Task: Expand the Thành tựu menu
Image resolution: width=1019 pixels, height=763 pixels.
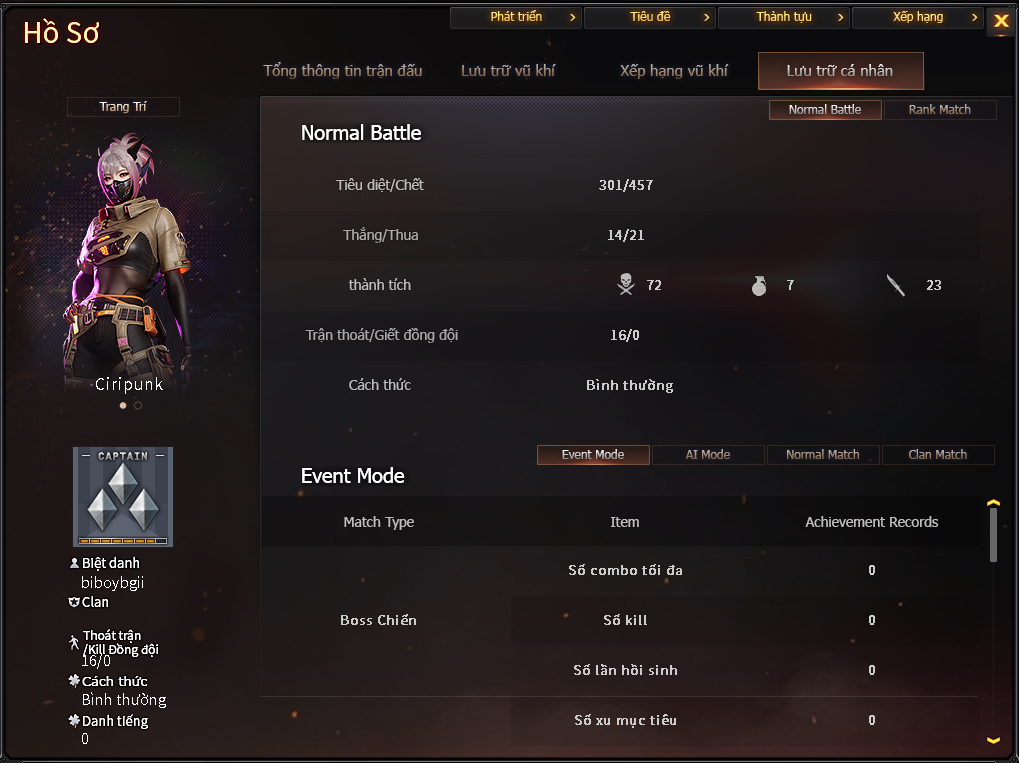Action: coord(783,18)
